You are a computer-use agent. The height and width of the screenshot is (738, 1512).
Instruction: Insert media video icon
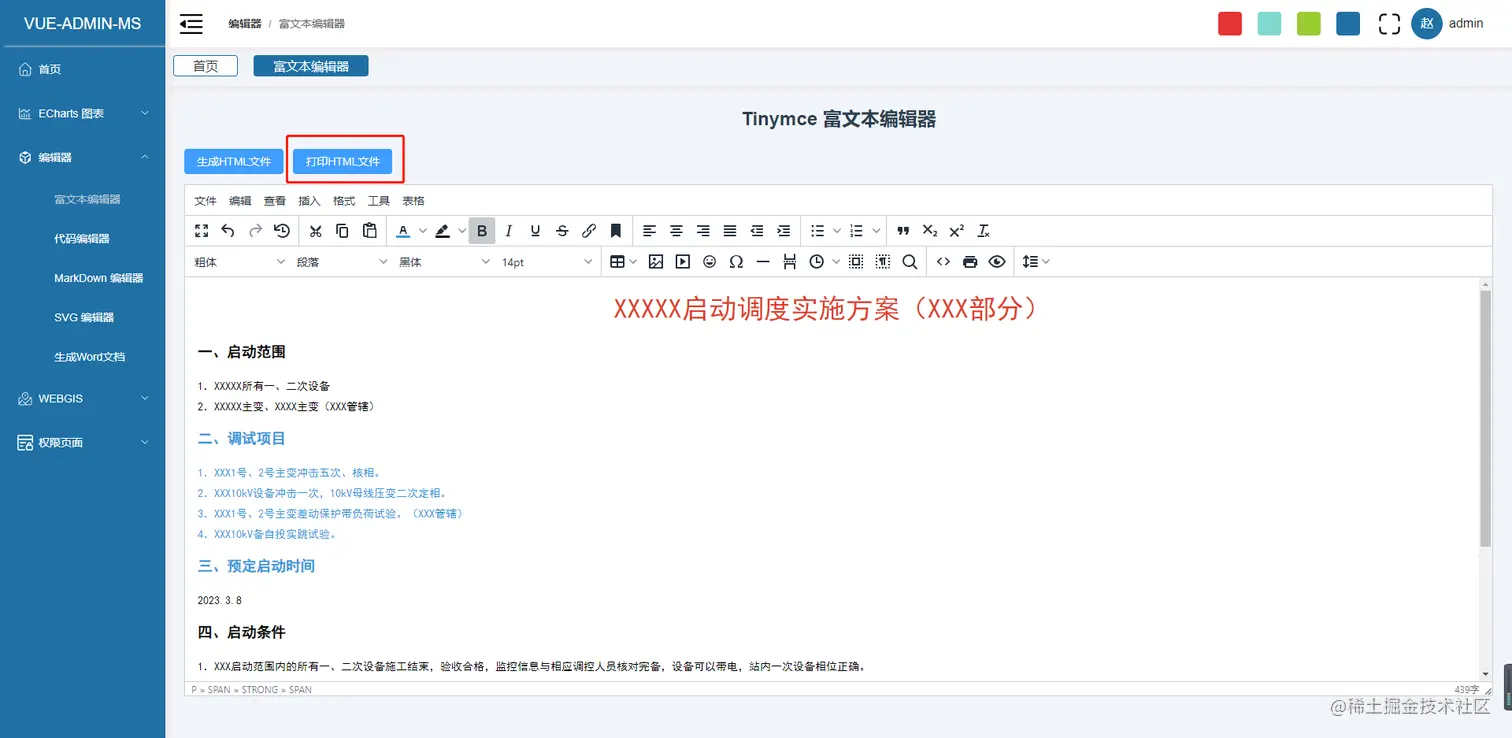(x=683, y=262)
